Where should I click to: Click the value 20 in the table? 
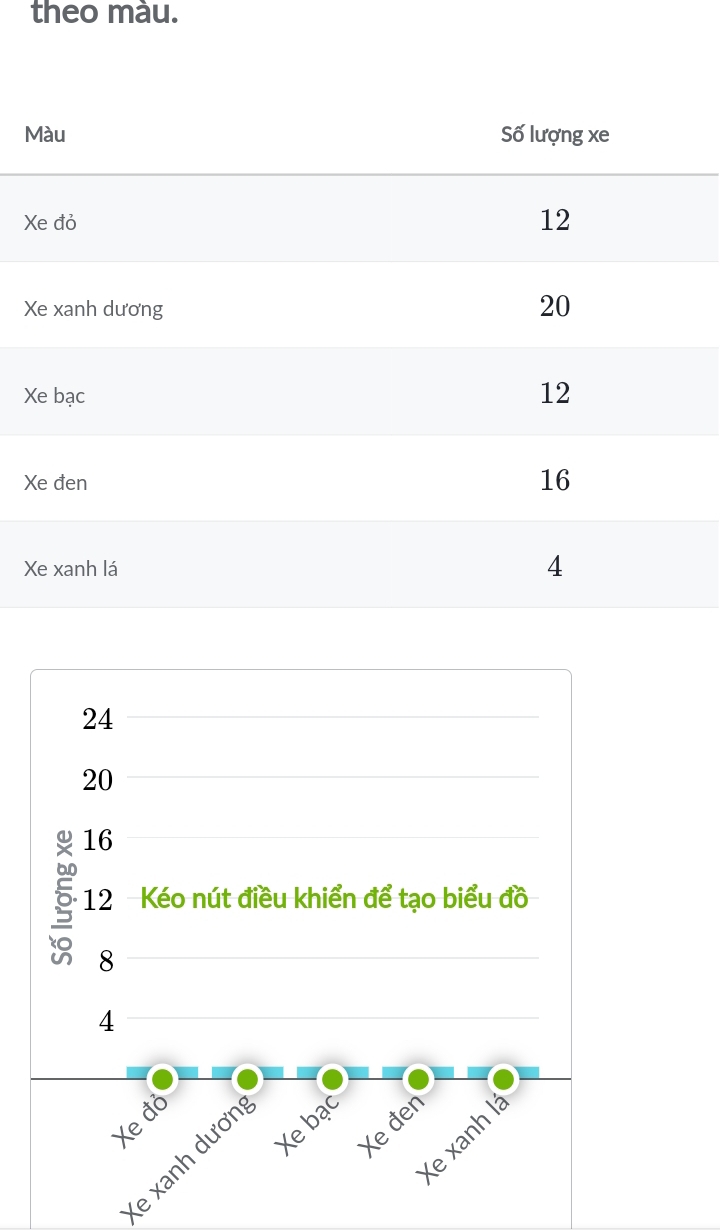tap(555, 307)
